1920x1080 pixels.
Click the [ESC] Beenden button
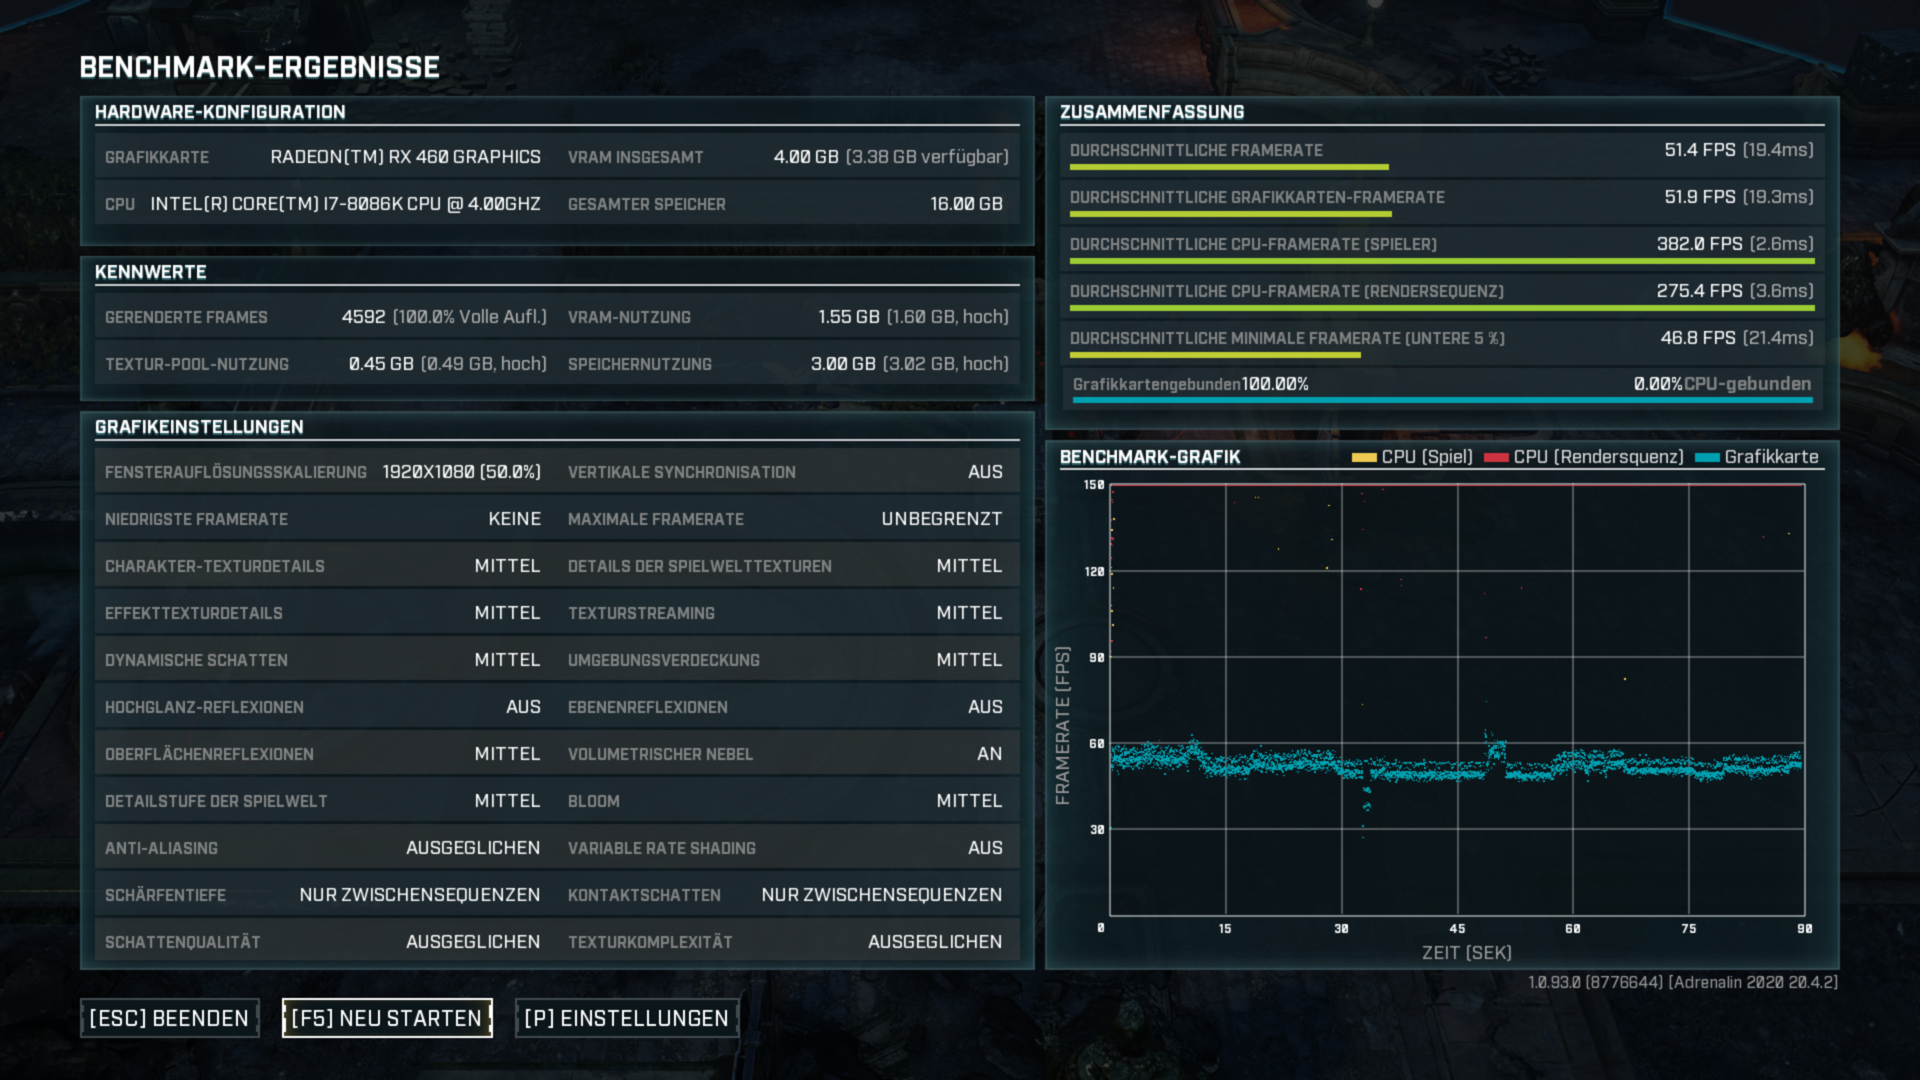[x=169, y=1018]
